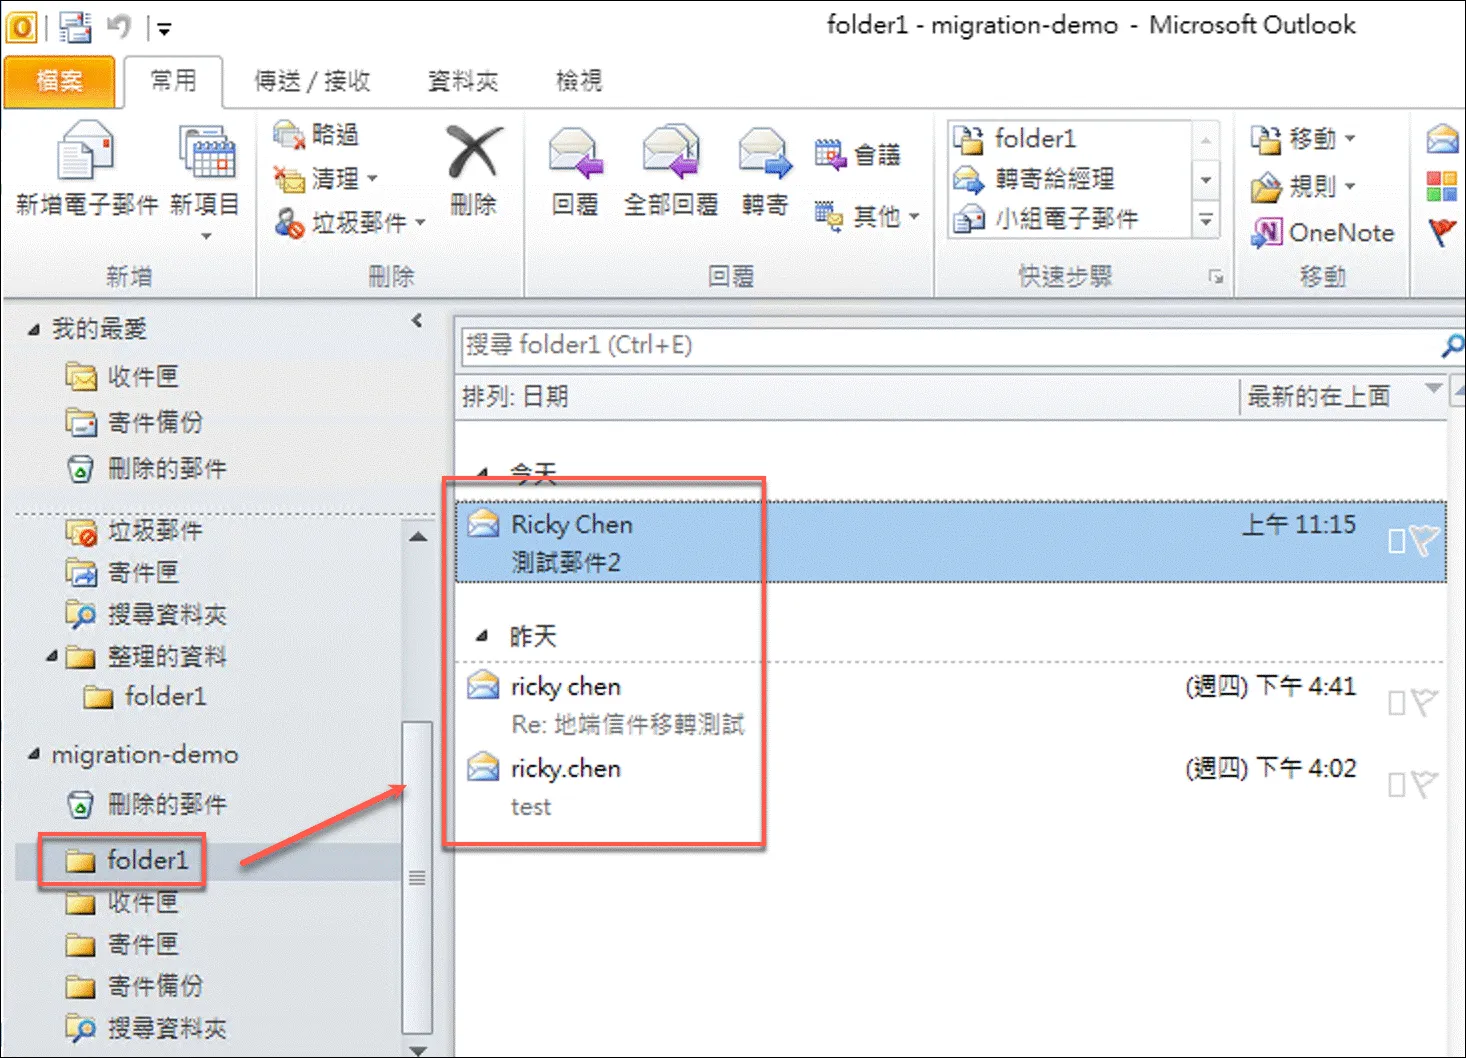Click the Send/Receive icon in quick access toolbar

[x=75, y=27]
